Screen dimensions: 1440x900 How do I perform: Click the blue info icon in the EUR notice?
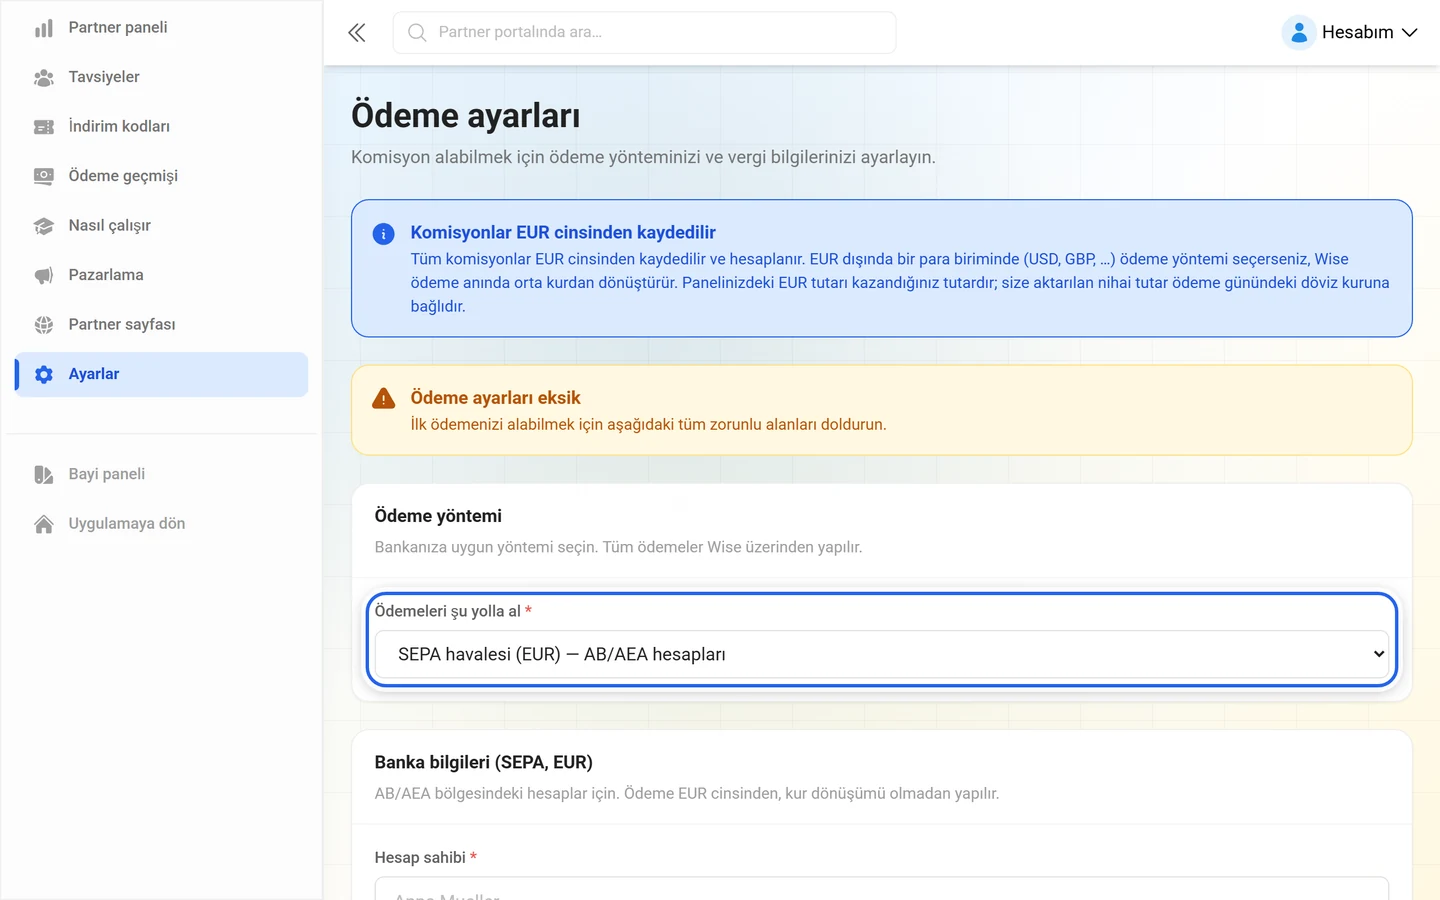click(x=383, y=234)
